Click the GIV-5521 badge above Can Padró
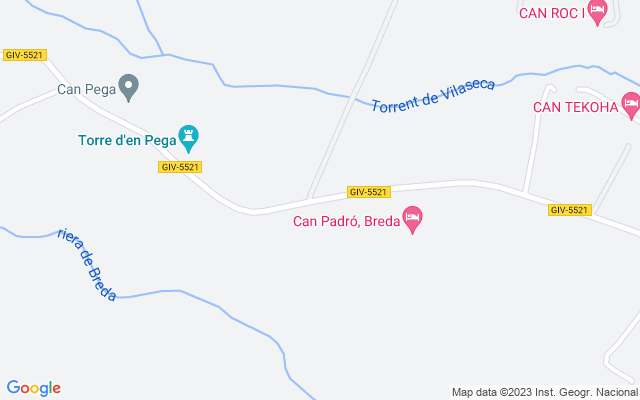 pyautogui.click(x=369, y=192)
